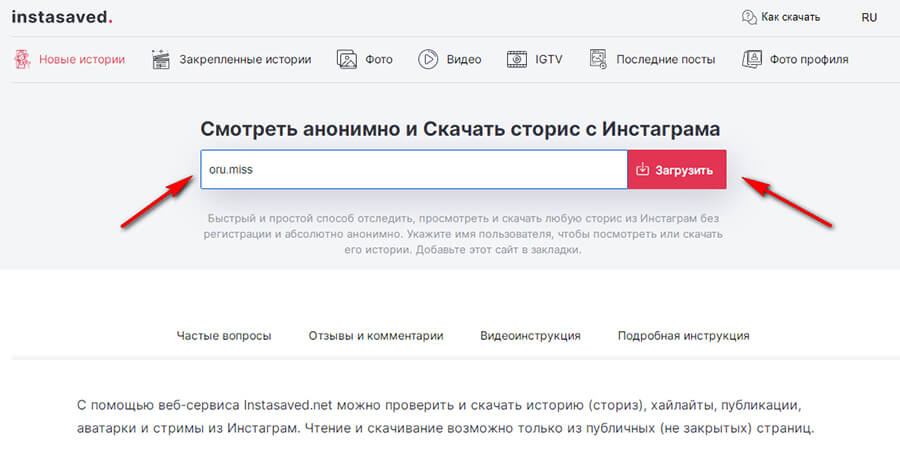This screenshot has height=449, width=900.
Task: Open the Отзывы и комментарии tab
Action: tap(376, 336)
